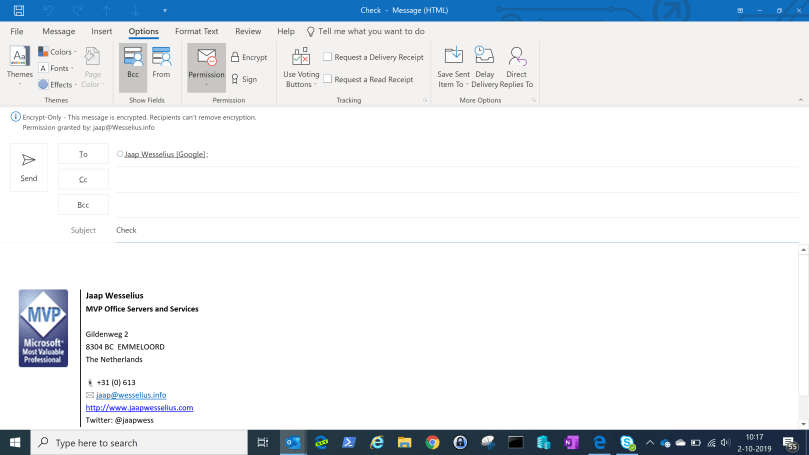The width and height of the screenshot is (809, 455).
Task: Switch to the Format Text tab
Action: click(196, 31)
